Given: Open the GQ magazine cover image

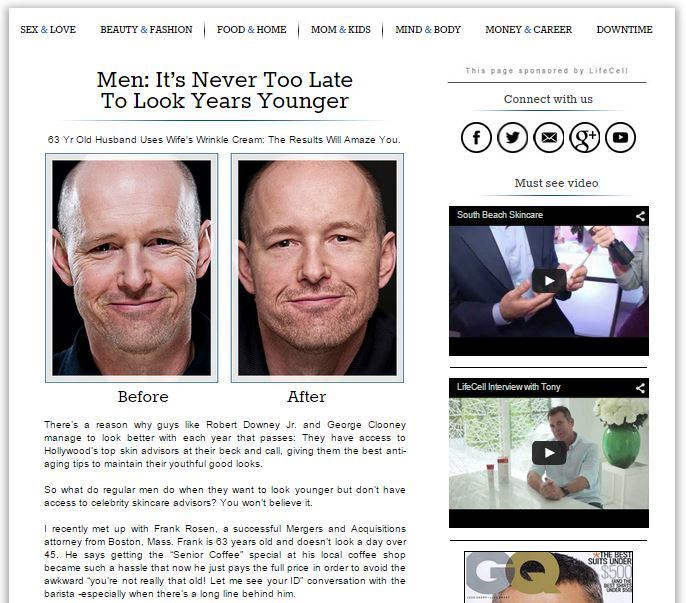Looking at the screenshot, I should 548,577.
